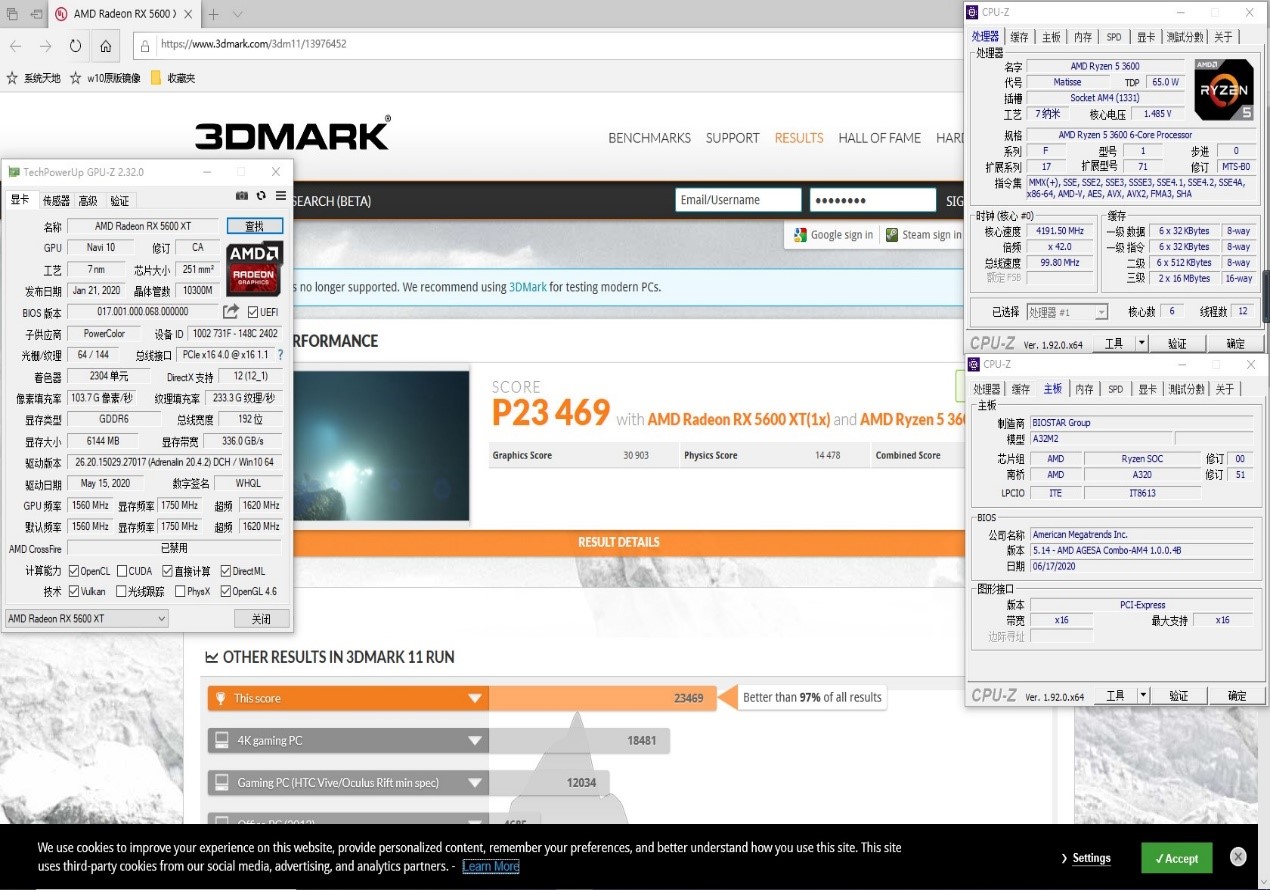The image size is (1270, 890).
Task: Go to the browser home page
Action: pyautogui.click(x=106, y=46)
